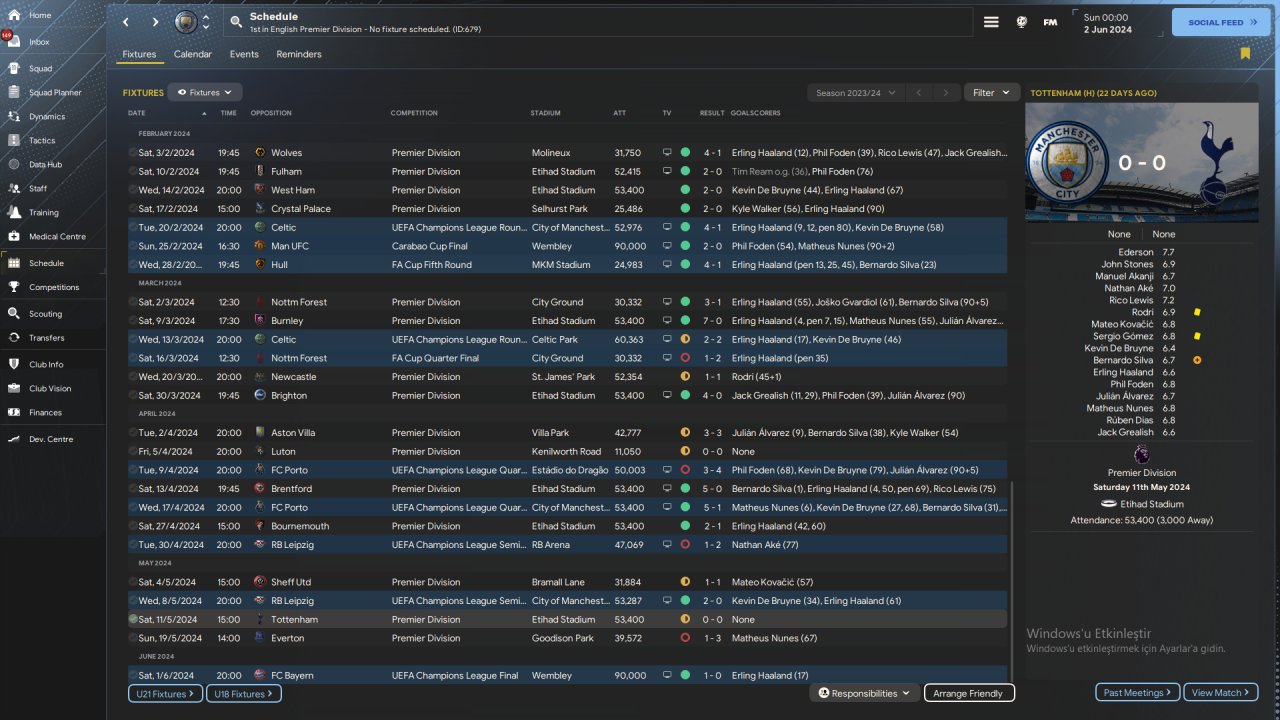Open the Fixtures view dropdown
1280x720 pixels.
tap(205, 92)
